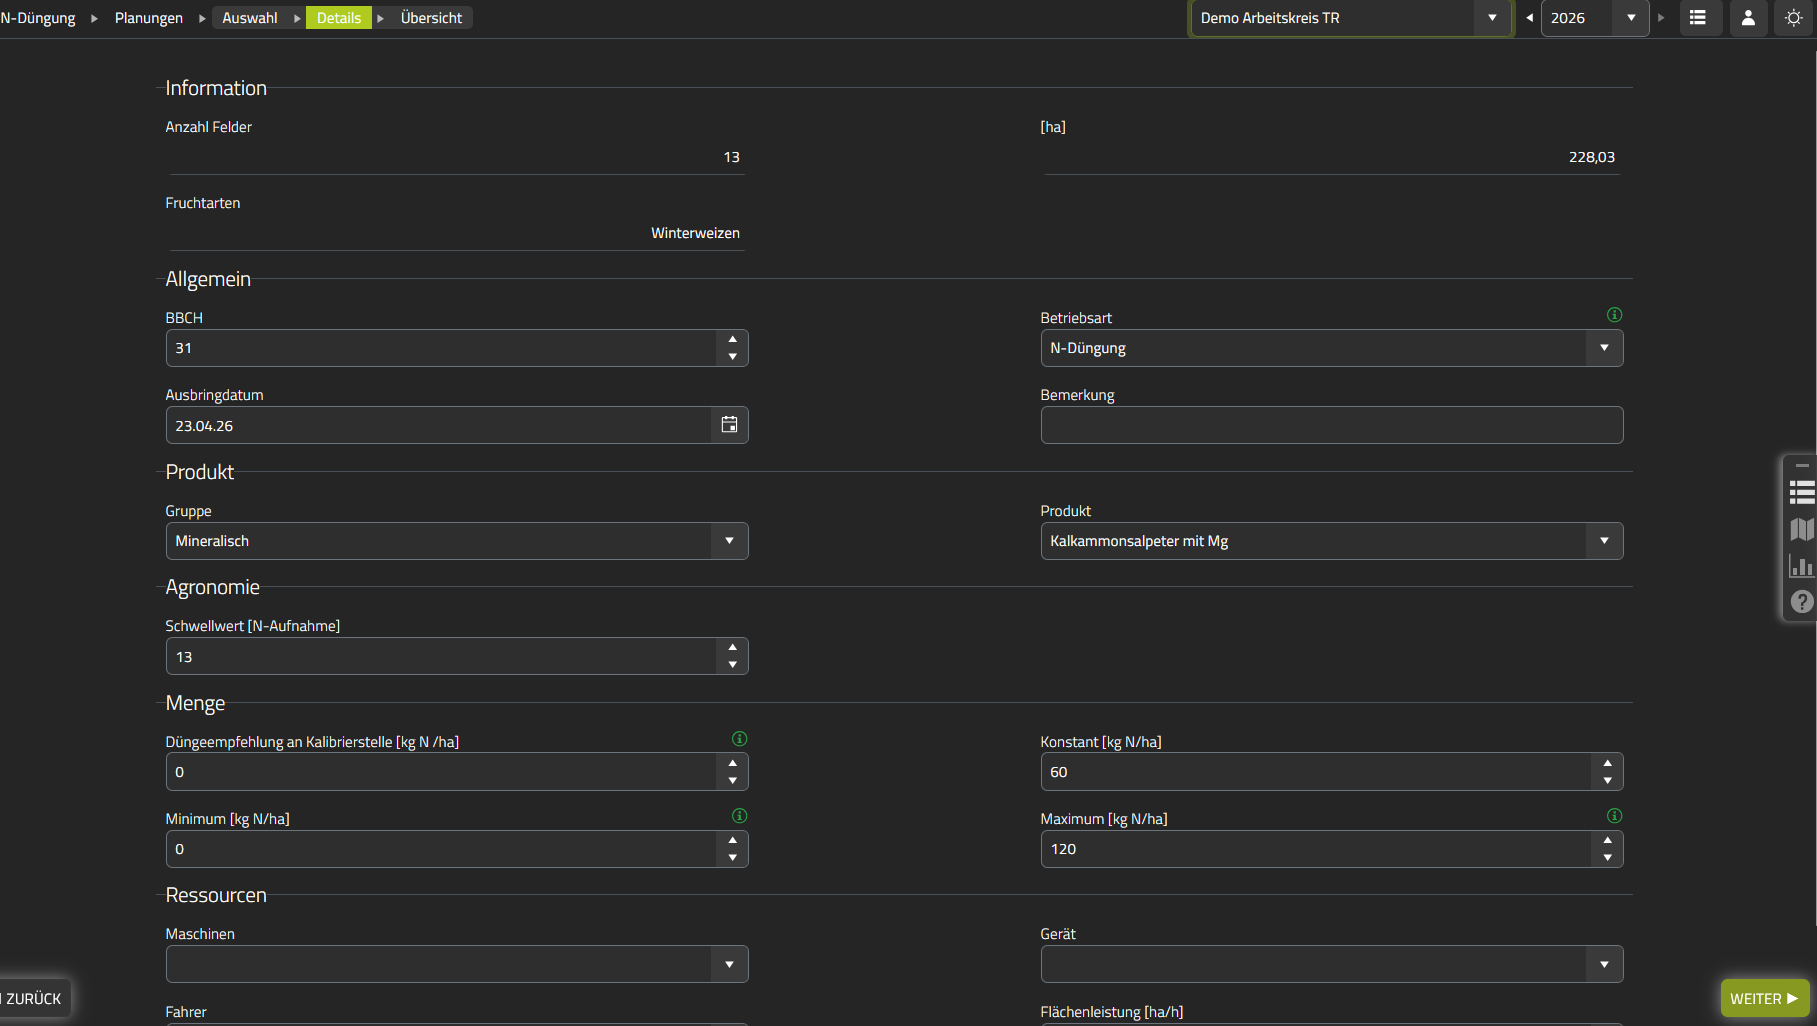Toggle light/dark theme sun icon
This screenshot has width=1817, height=1026.
point(1794,18)
